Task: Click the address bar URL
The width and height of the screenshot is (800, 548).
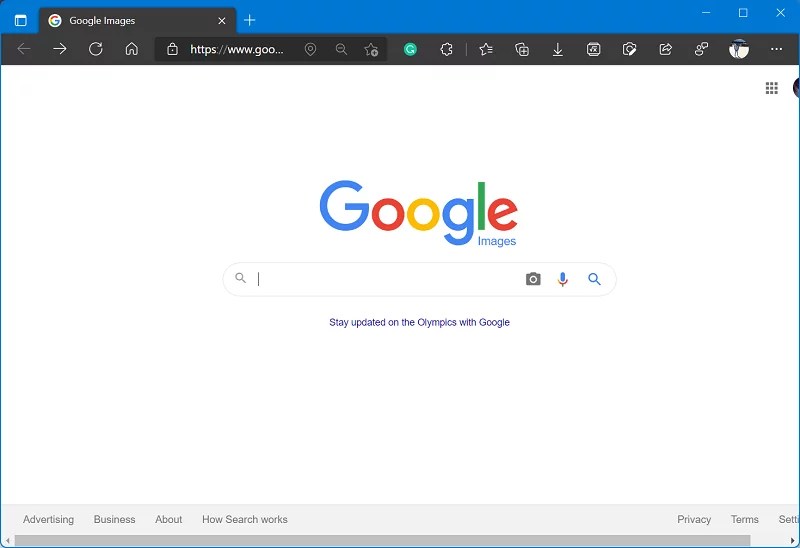Action: point(237,49)
